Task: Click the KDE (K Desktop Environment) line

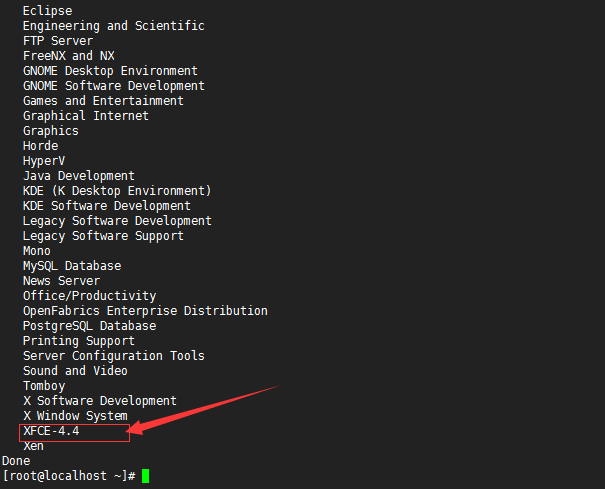Action: (117, 191)
